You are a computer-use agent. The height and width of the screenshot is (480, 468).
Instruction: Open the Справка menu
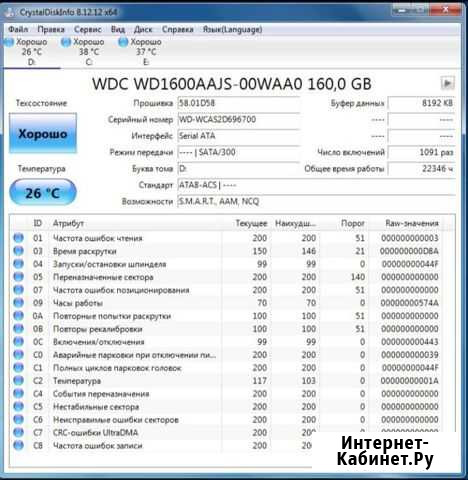[178, 29]
